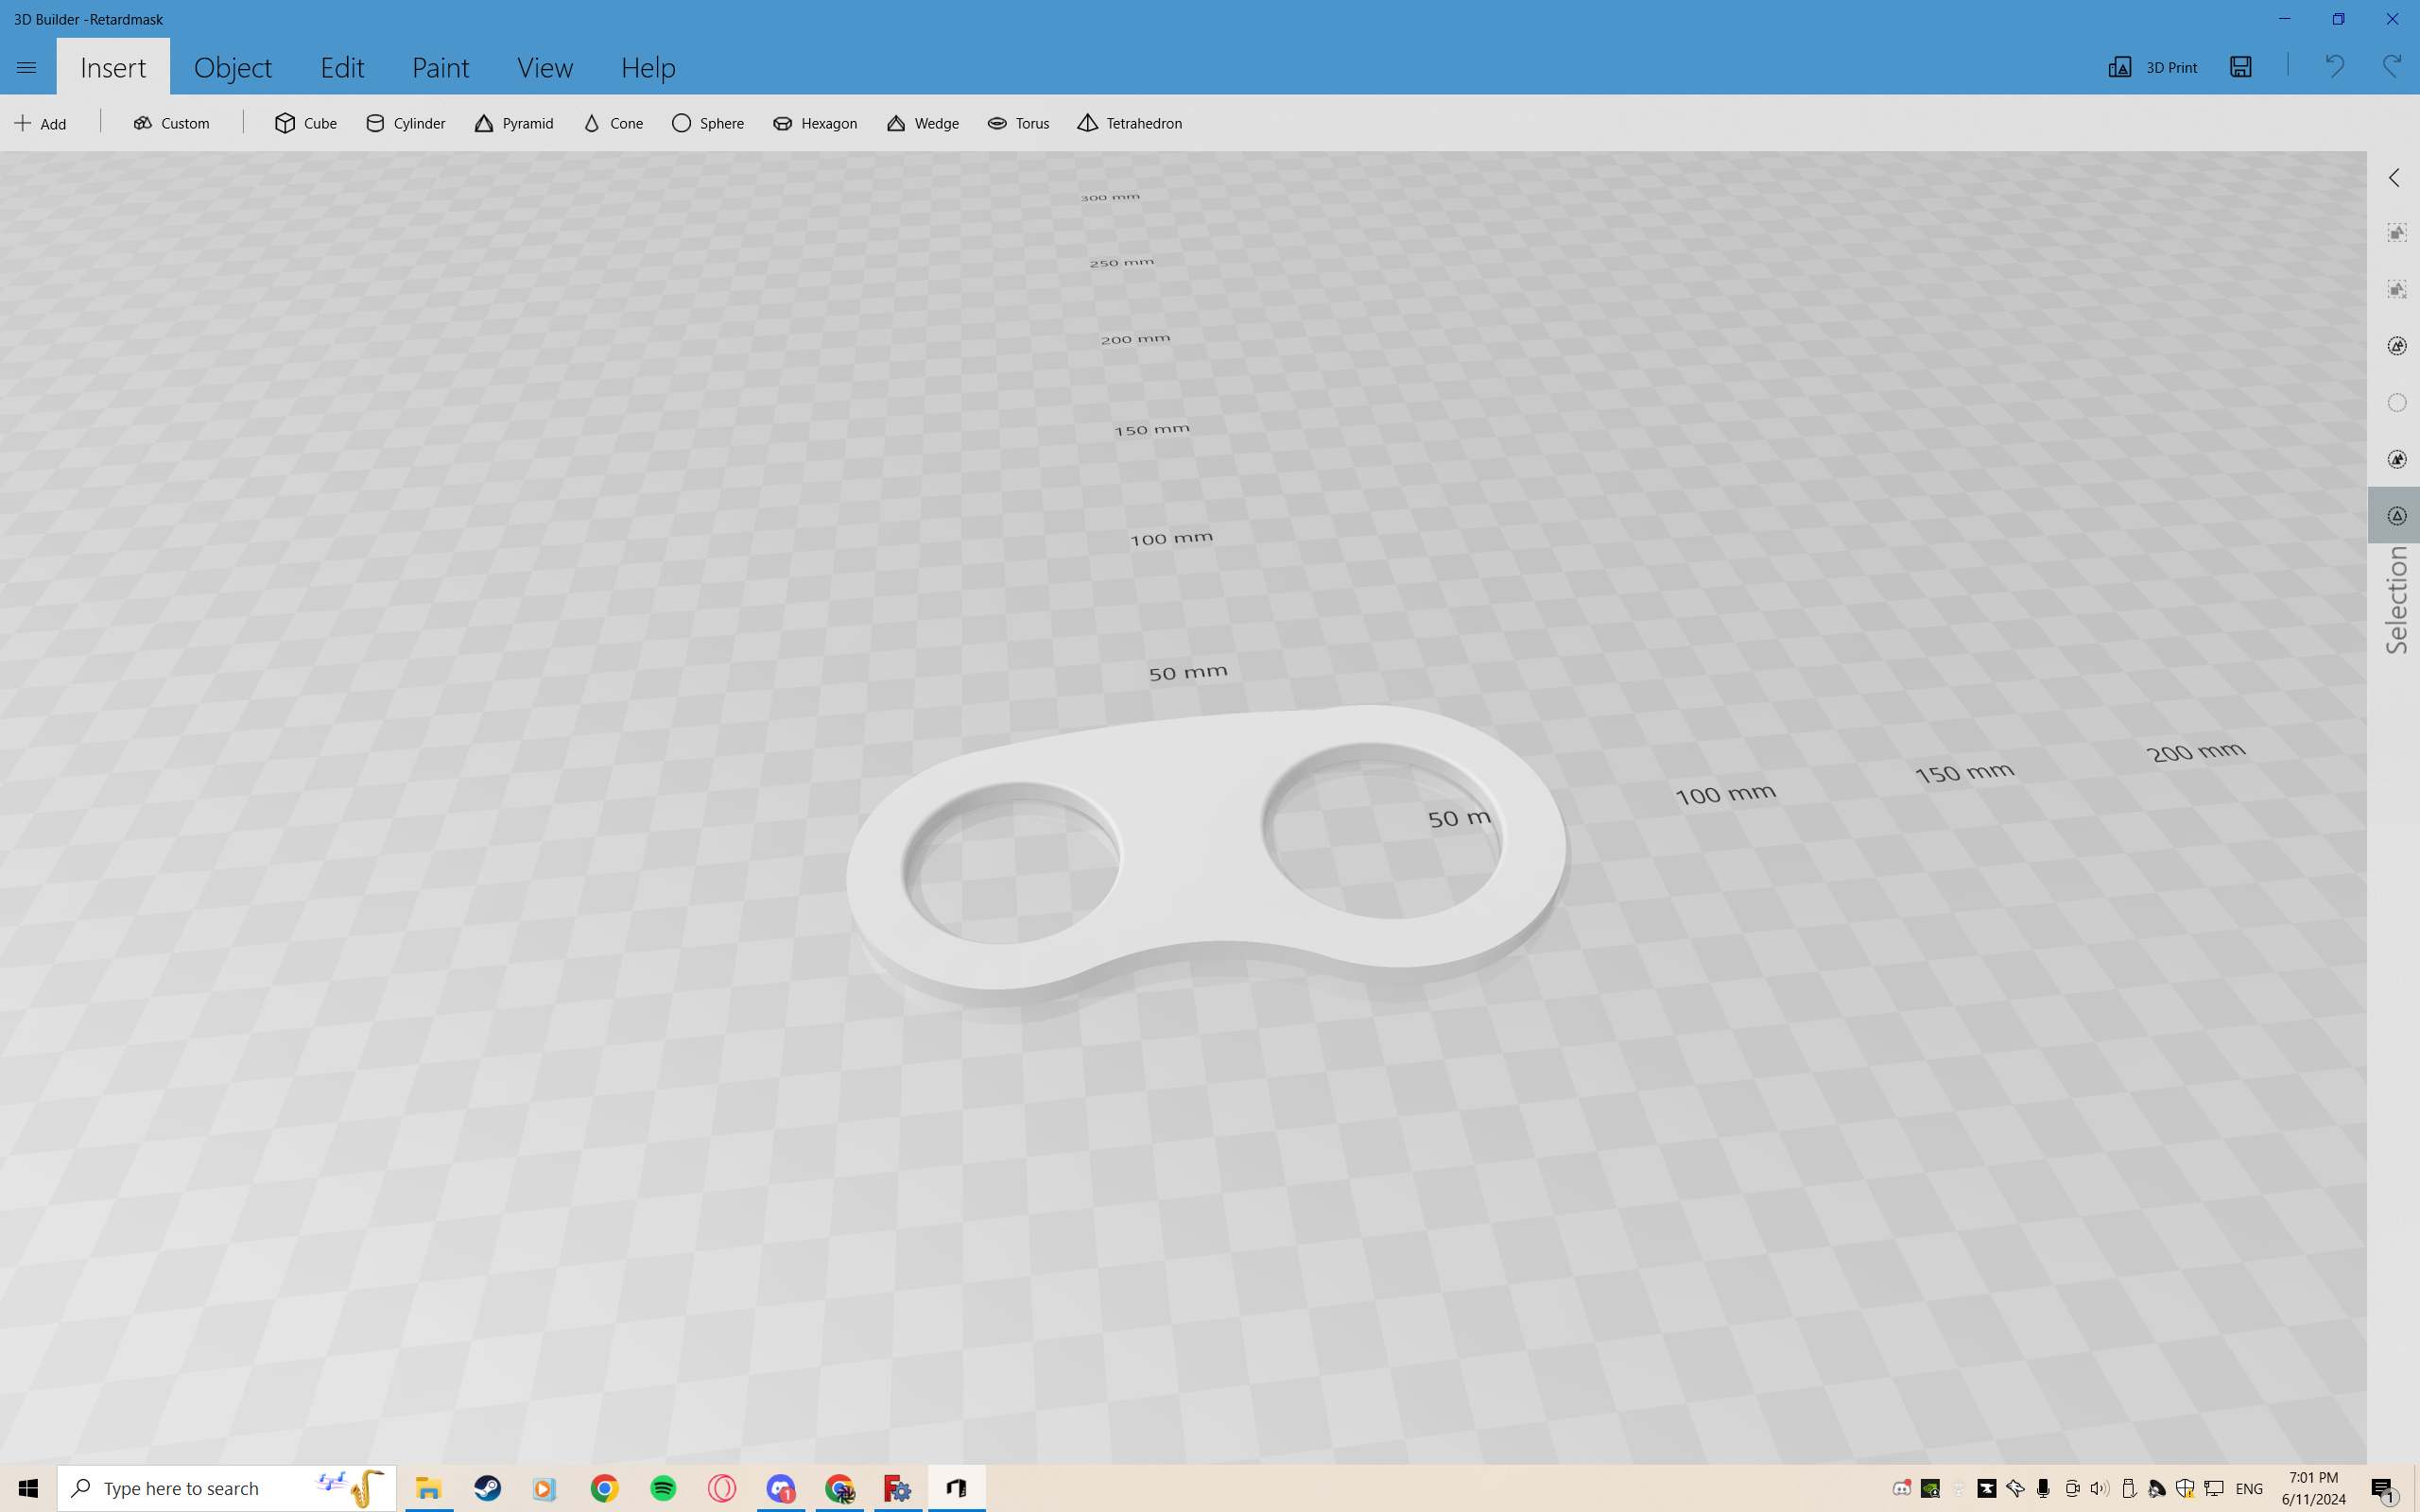Insert a Sphere shape

(x=708, y=123)
